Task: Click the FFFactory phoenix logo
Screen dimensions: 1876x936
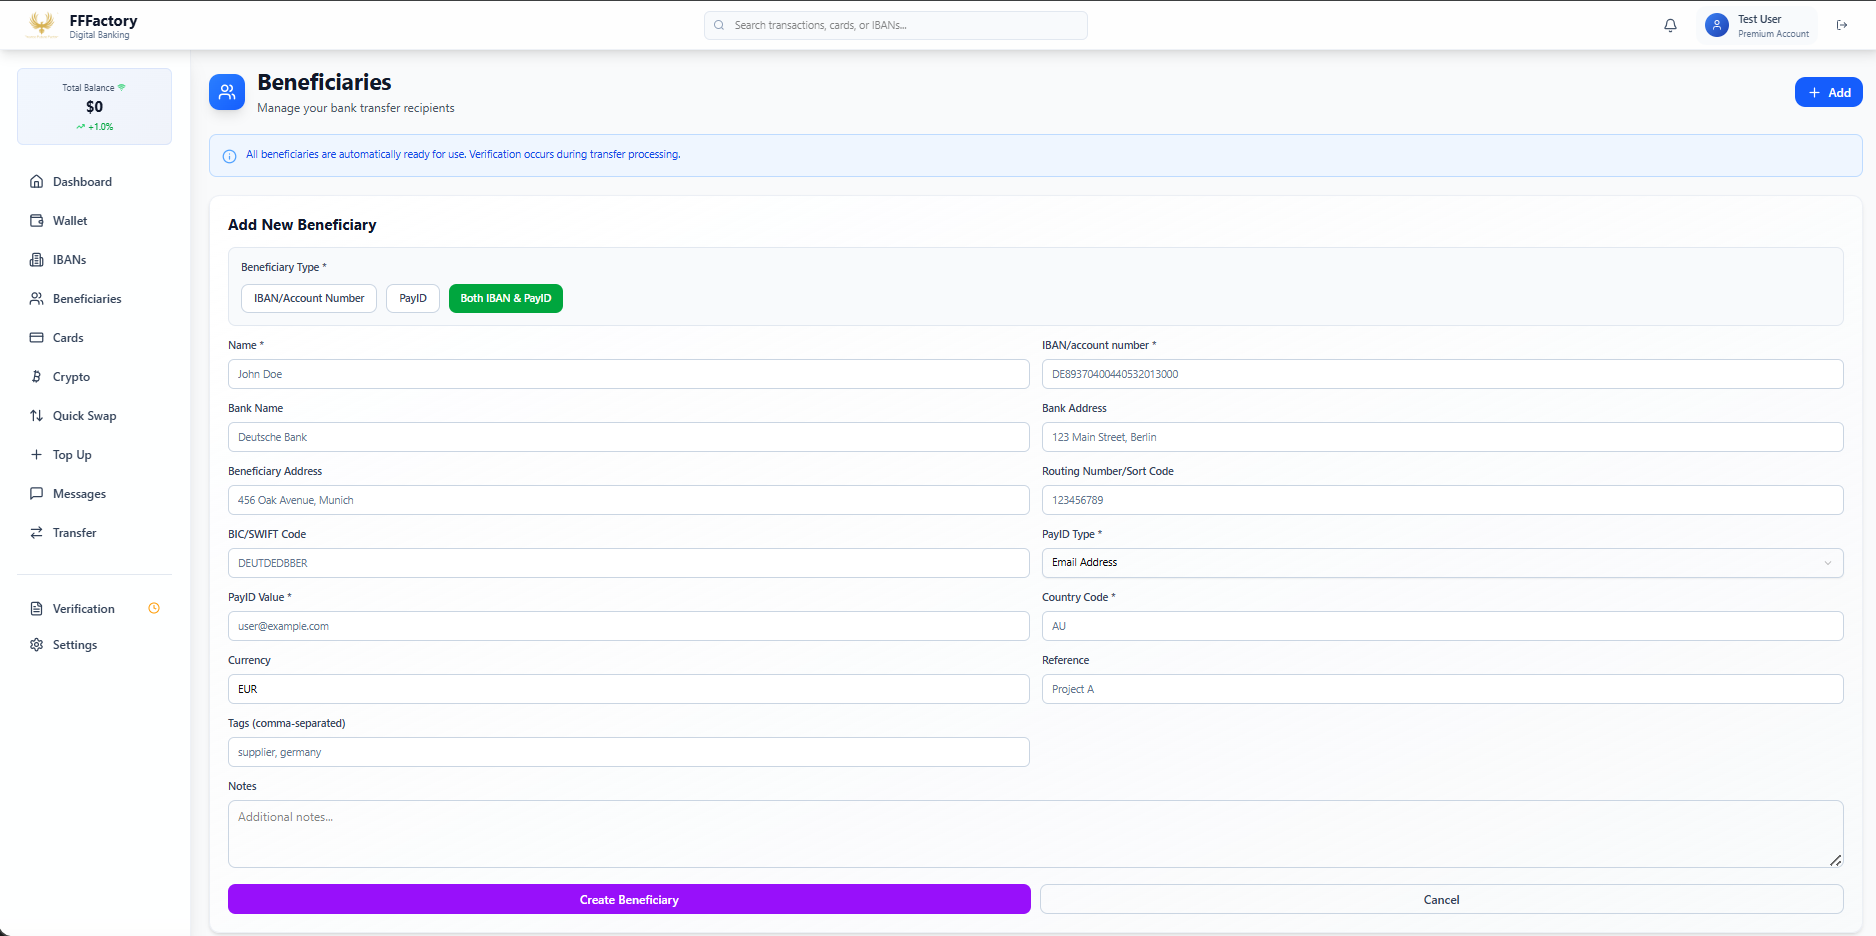Action: point(42,25)
